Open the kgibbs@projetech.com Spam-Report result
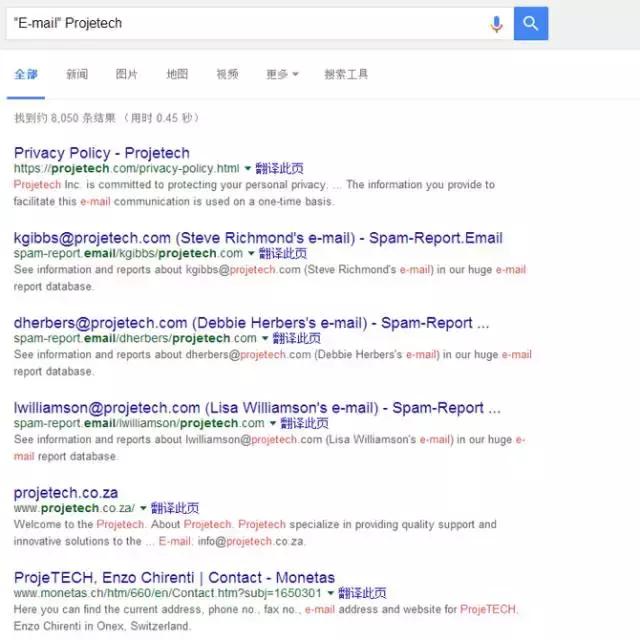Viewport: 640px width, 640px height. point(258,238)
